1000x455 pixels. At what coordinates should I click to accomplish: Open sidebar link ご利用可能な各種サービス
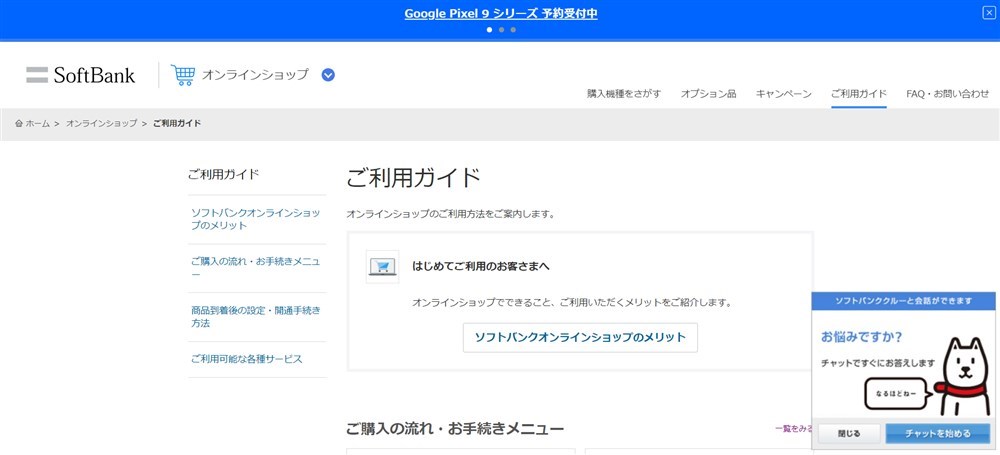tap(247, 359)
